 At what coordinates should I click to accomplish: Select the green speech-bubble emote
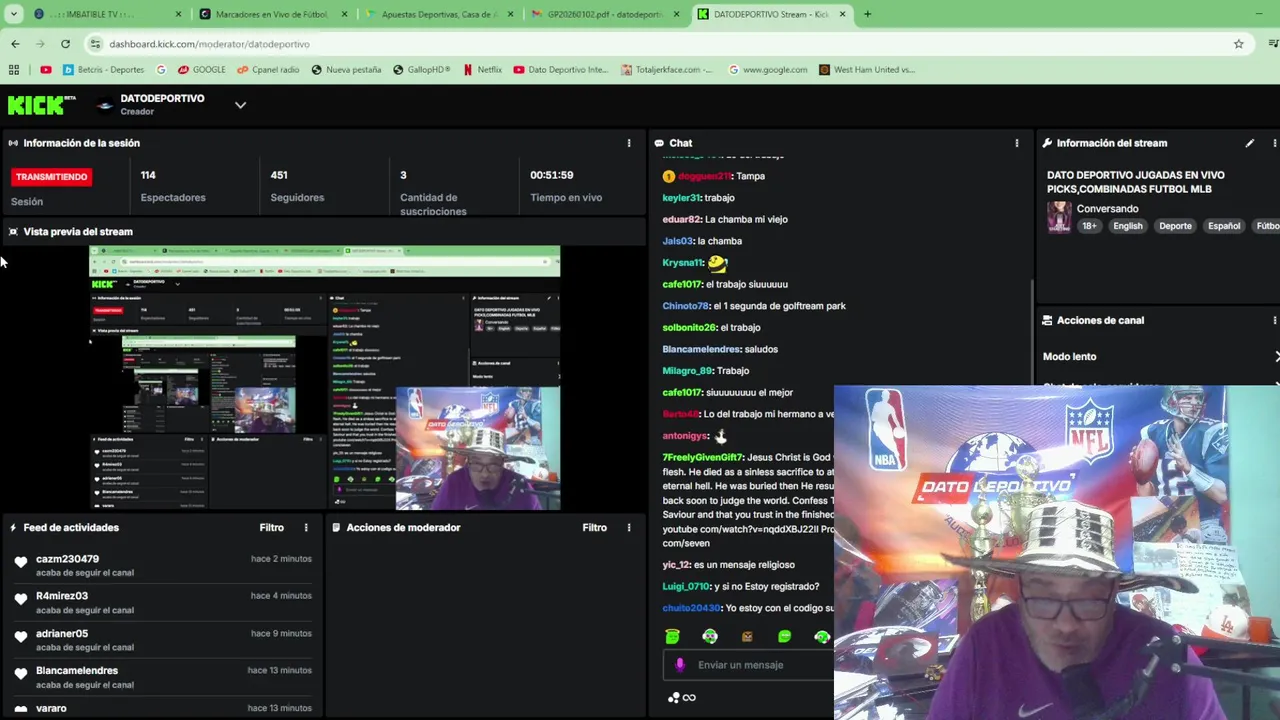(x=784, y=636)
